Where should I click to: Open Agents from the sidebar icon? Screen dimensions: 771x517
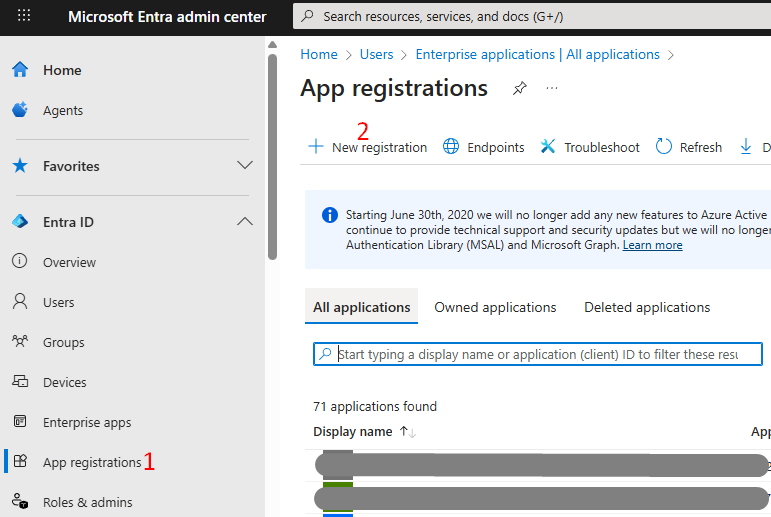19,110
